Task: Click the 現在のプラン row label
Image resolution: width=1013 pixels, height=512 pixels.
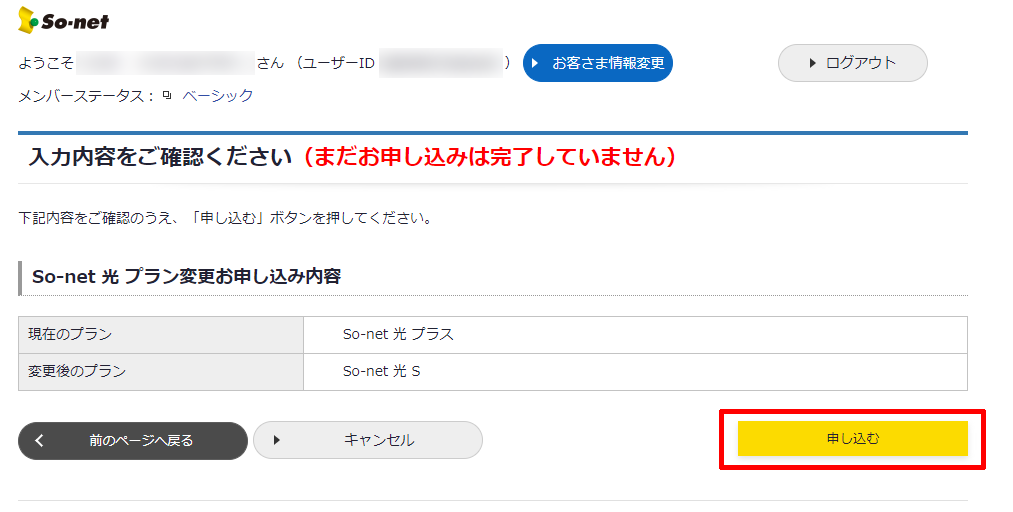Action: click(x=71, y=334)
